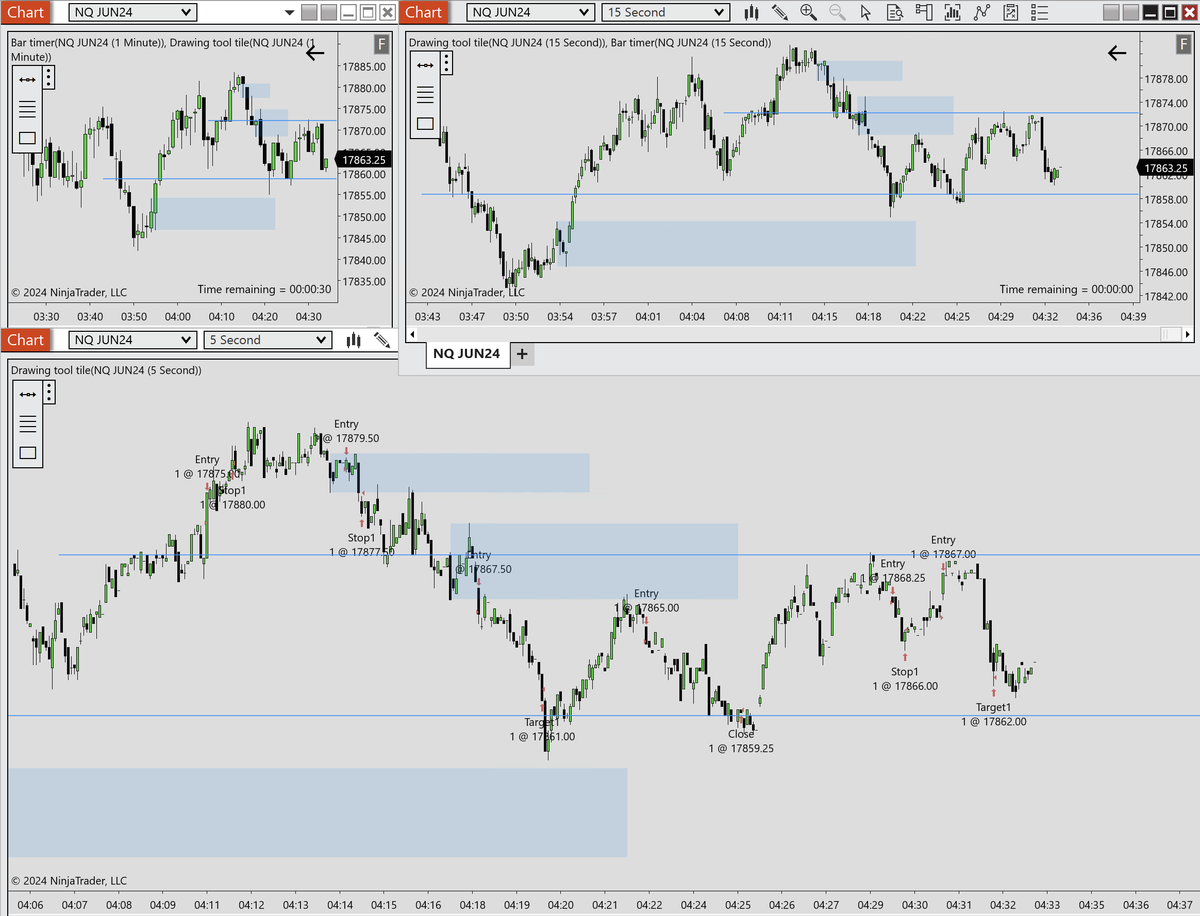
Task: Click left arrow on 15 Second chart
Action: coord(1117,53)
